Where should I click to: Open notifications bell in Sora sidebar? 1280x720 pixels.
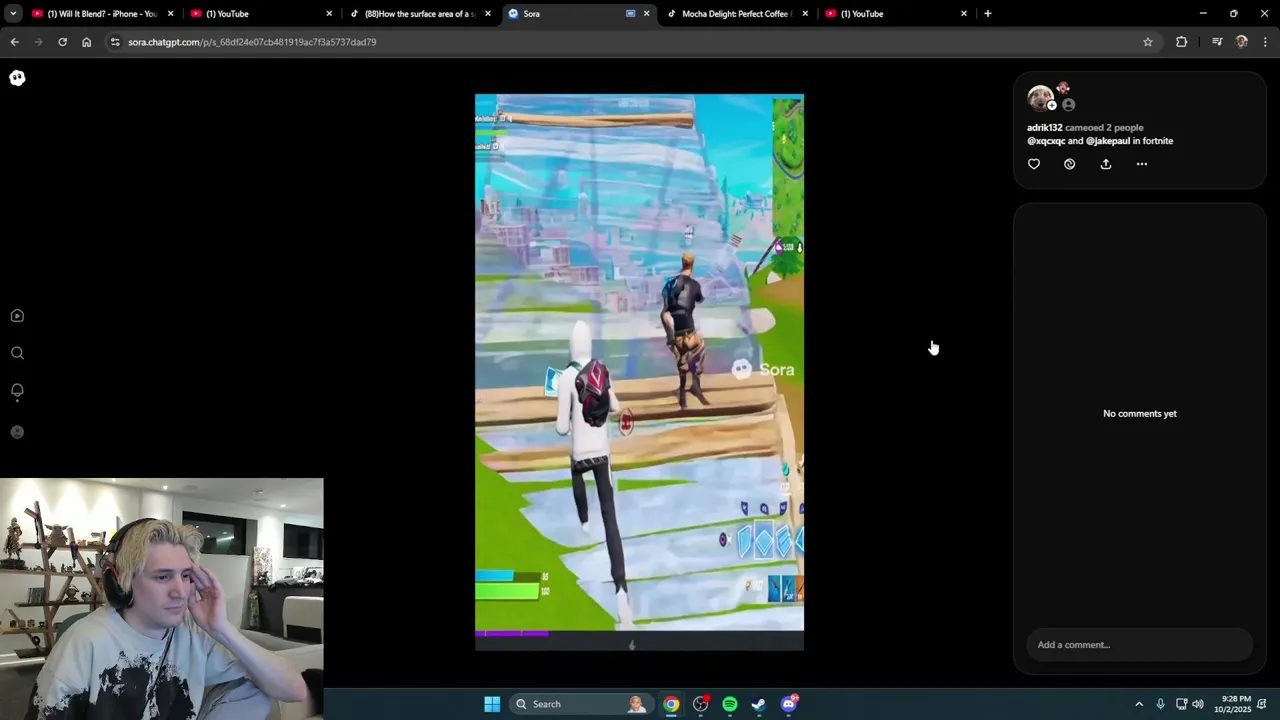17,391
